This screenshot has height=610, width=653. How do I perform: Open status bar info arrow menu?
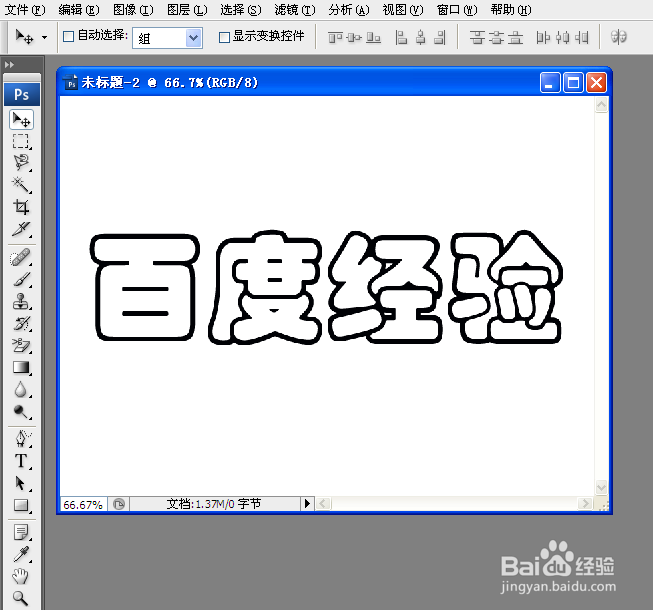pos(307,503)
